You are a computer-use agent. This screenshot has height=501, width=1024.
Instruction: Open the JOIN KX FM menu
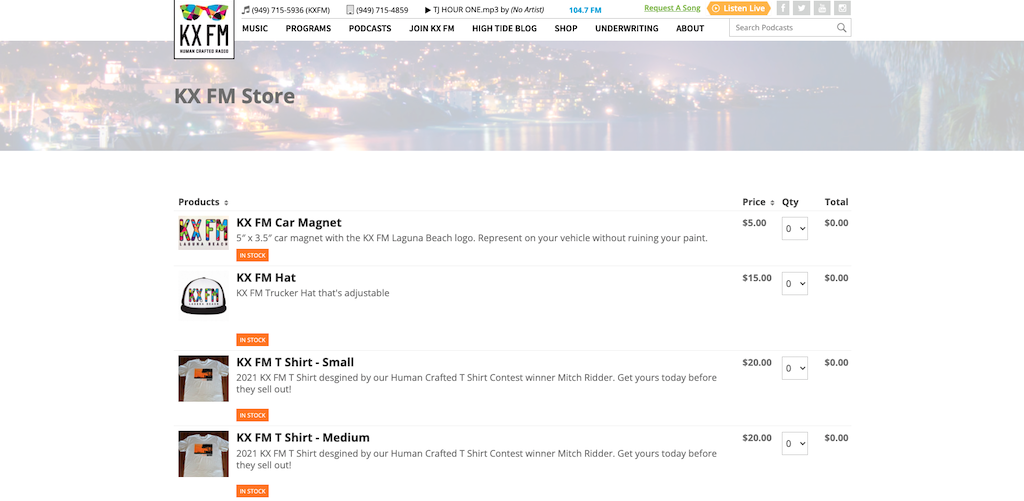coord(432,28)
